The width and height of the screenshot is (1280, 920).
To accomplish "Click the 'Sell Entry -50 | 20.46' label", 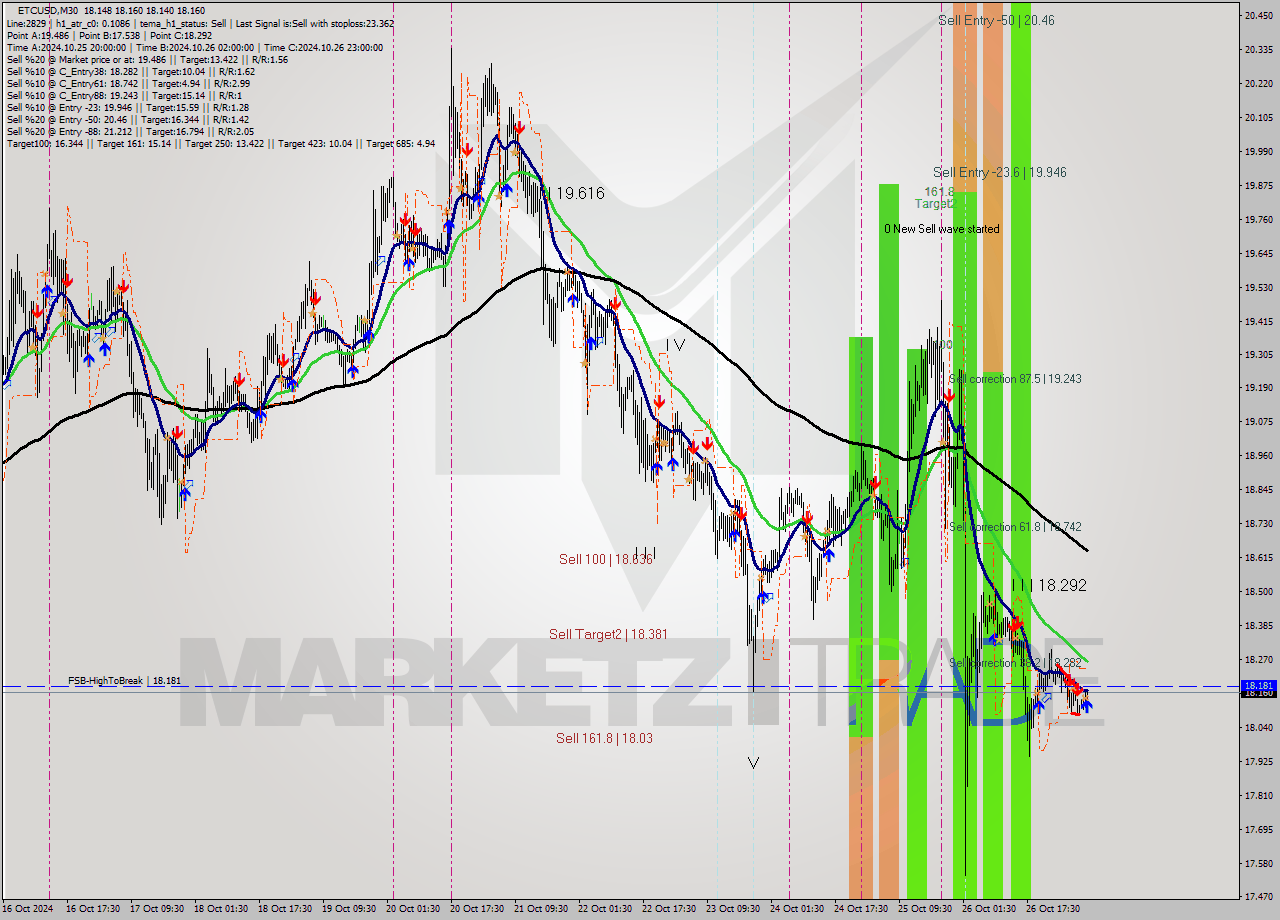I will [996, 20].
